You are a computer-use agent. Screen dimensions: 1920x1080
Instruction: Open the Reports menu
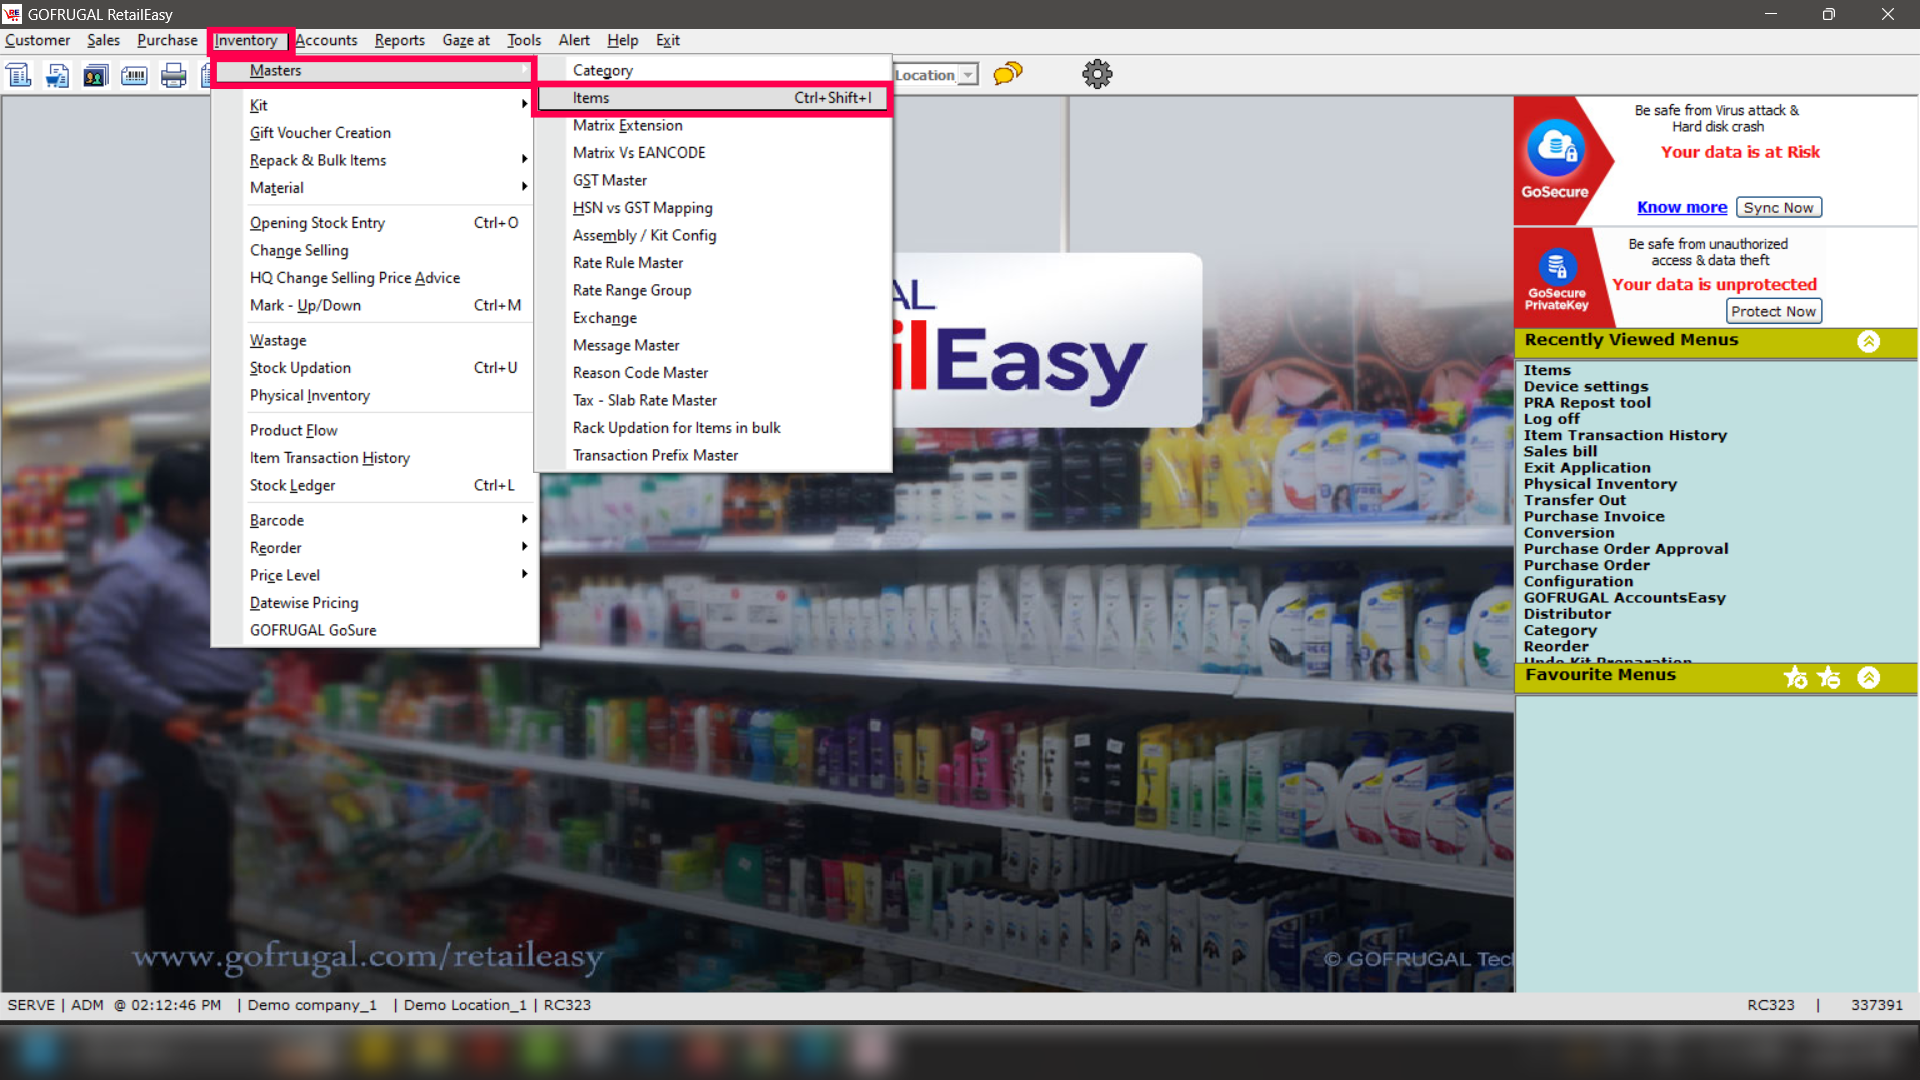399,40
